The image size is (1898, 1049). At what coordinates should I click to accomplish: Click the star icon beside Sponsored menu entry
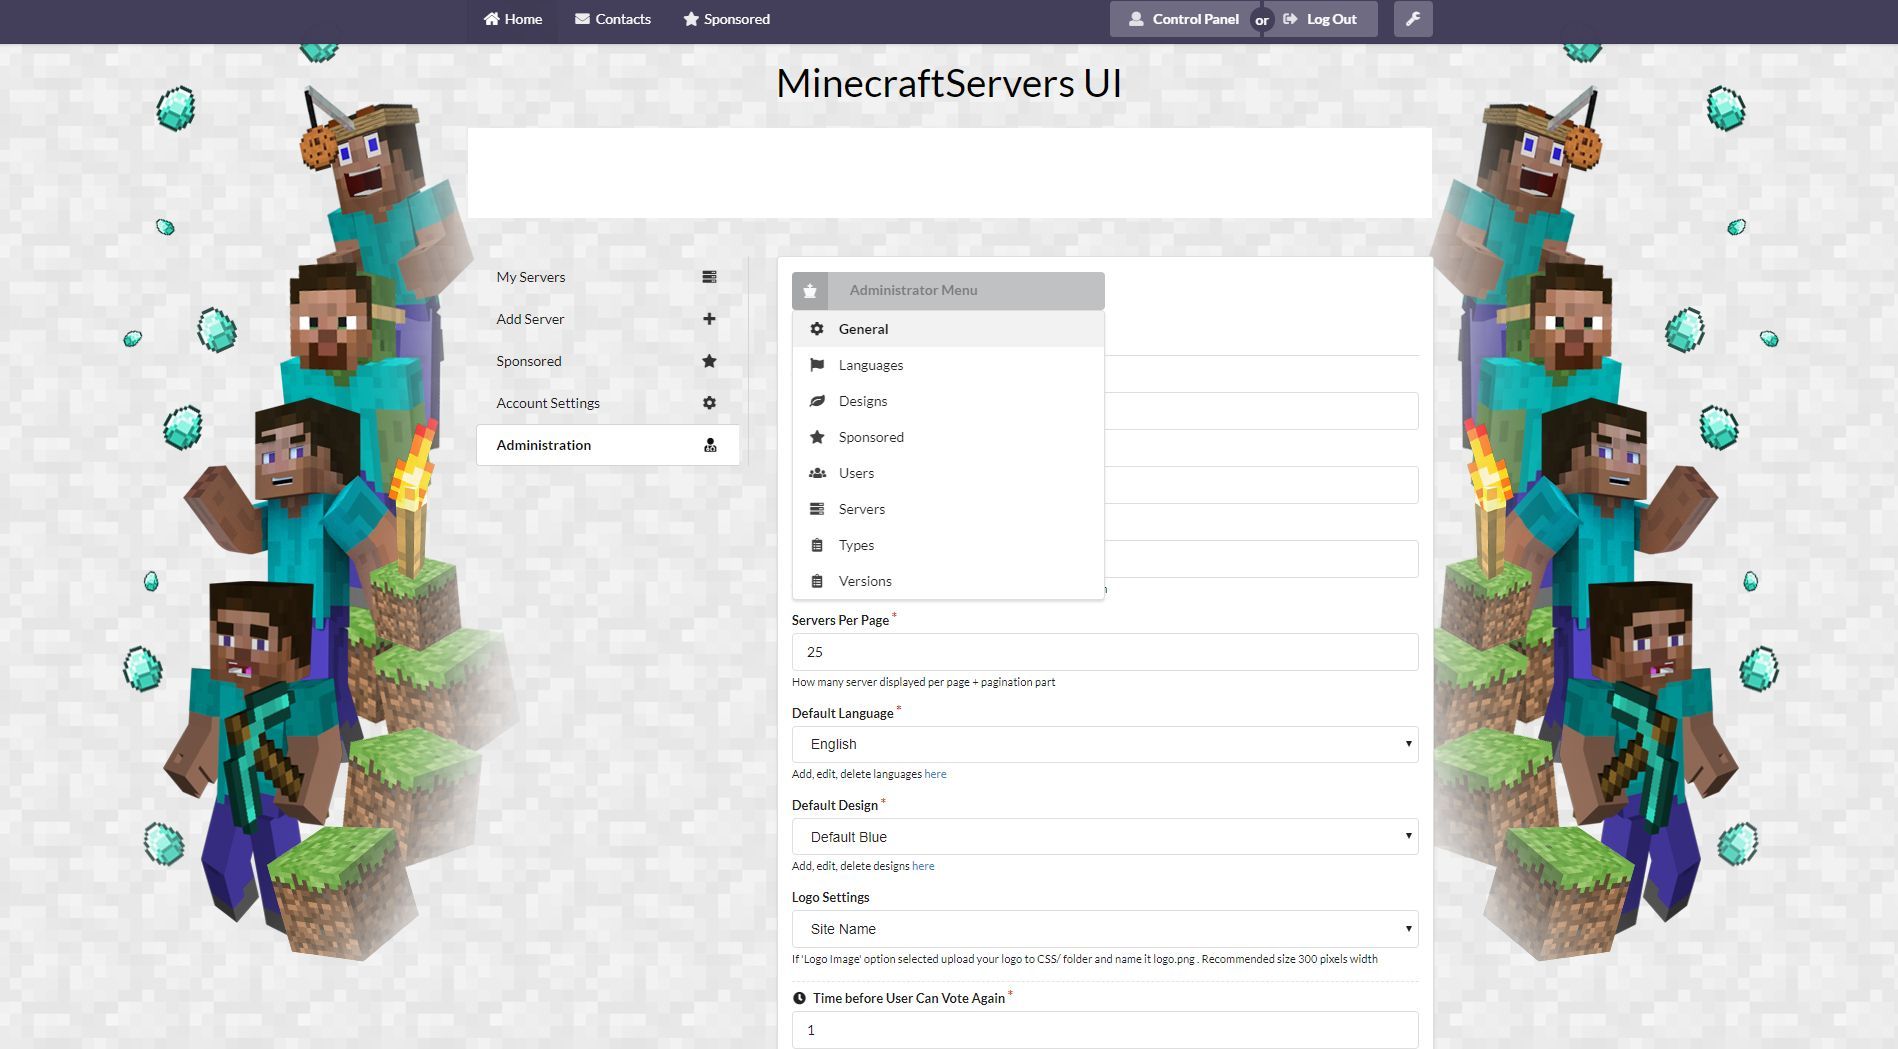point(817,437)
